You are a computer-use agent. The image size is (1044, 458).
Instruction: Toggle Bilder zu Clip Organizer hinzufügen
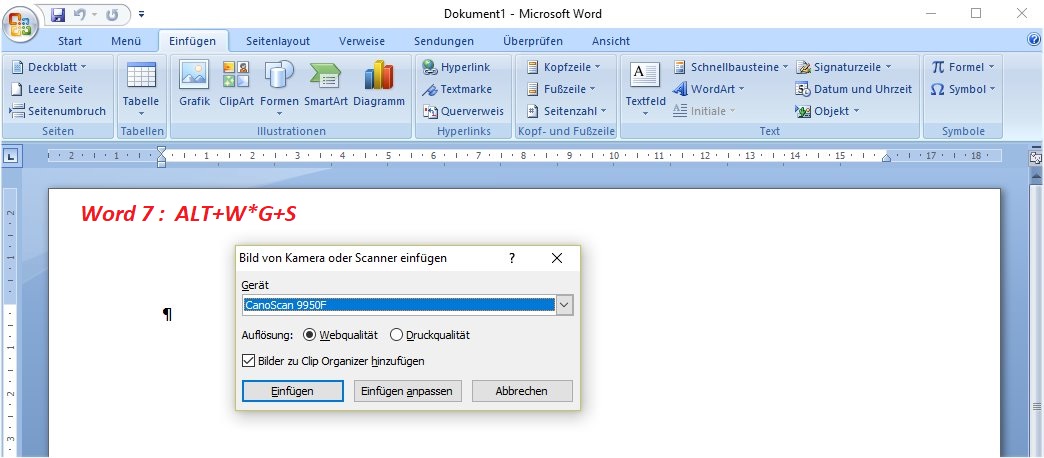[x=333, y=361]
